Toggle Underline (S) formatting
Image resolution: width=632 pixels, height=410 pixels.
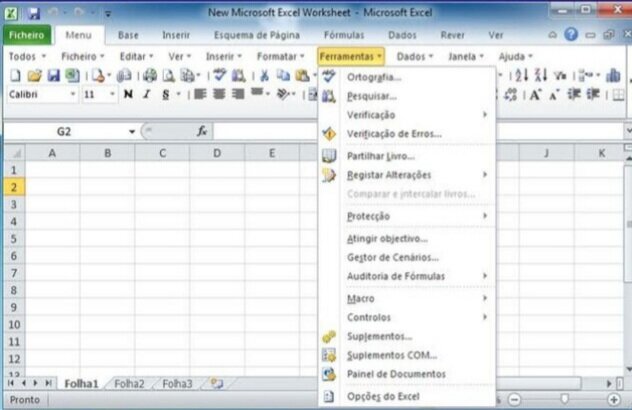[x=165, y=95]
